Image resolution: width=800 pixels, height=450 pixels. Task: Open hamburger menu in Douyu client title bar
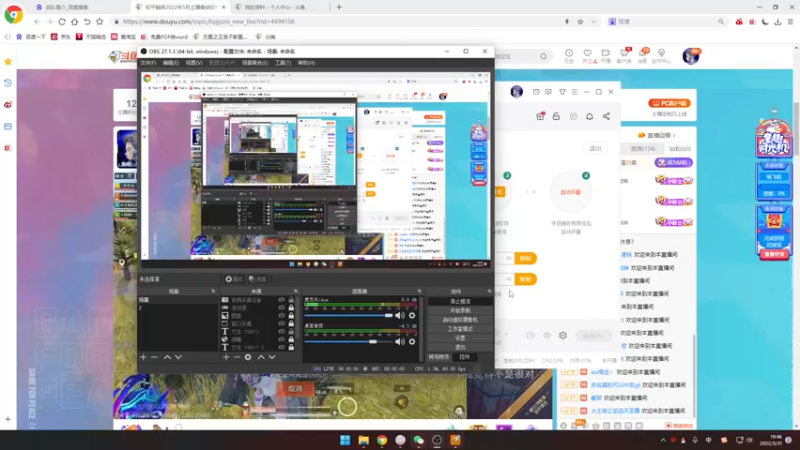point(574,92)
